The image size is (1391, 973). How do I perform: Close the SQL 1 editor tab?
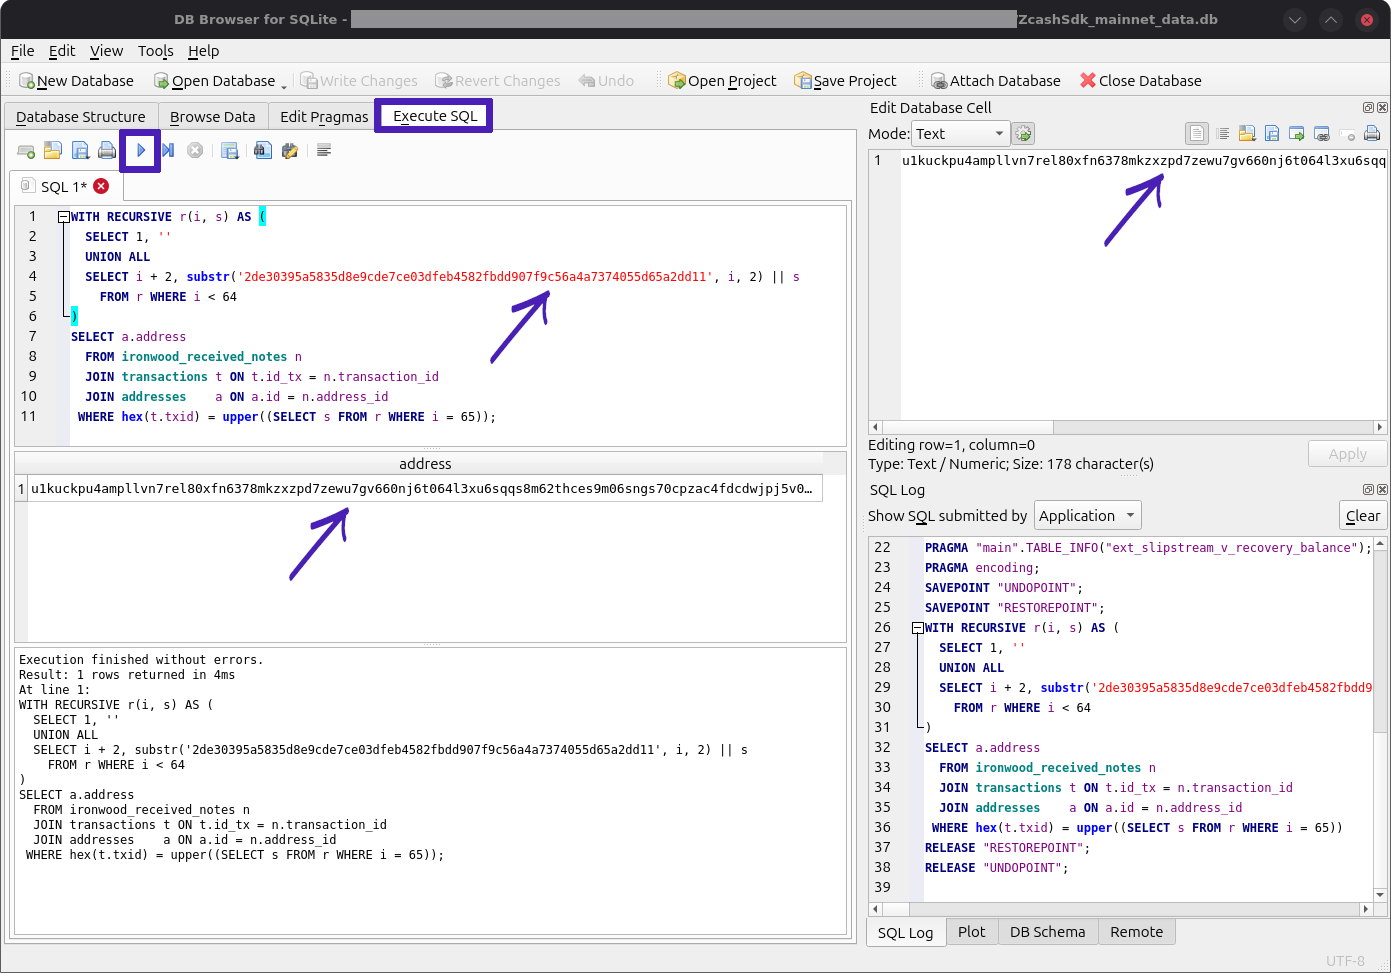pos(101,186)
